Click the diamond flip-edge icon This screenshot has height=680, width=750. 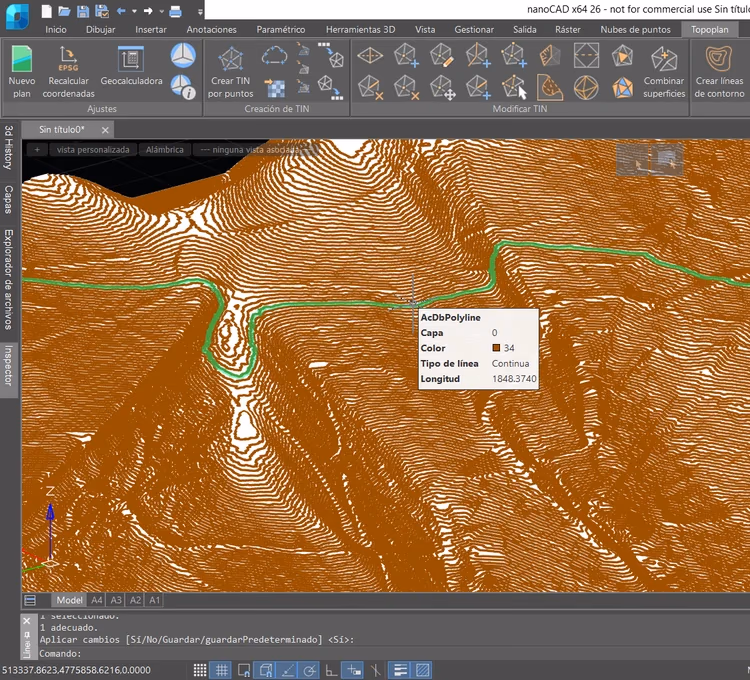pyautogui.click(x=370, y=55)
